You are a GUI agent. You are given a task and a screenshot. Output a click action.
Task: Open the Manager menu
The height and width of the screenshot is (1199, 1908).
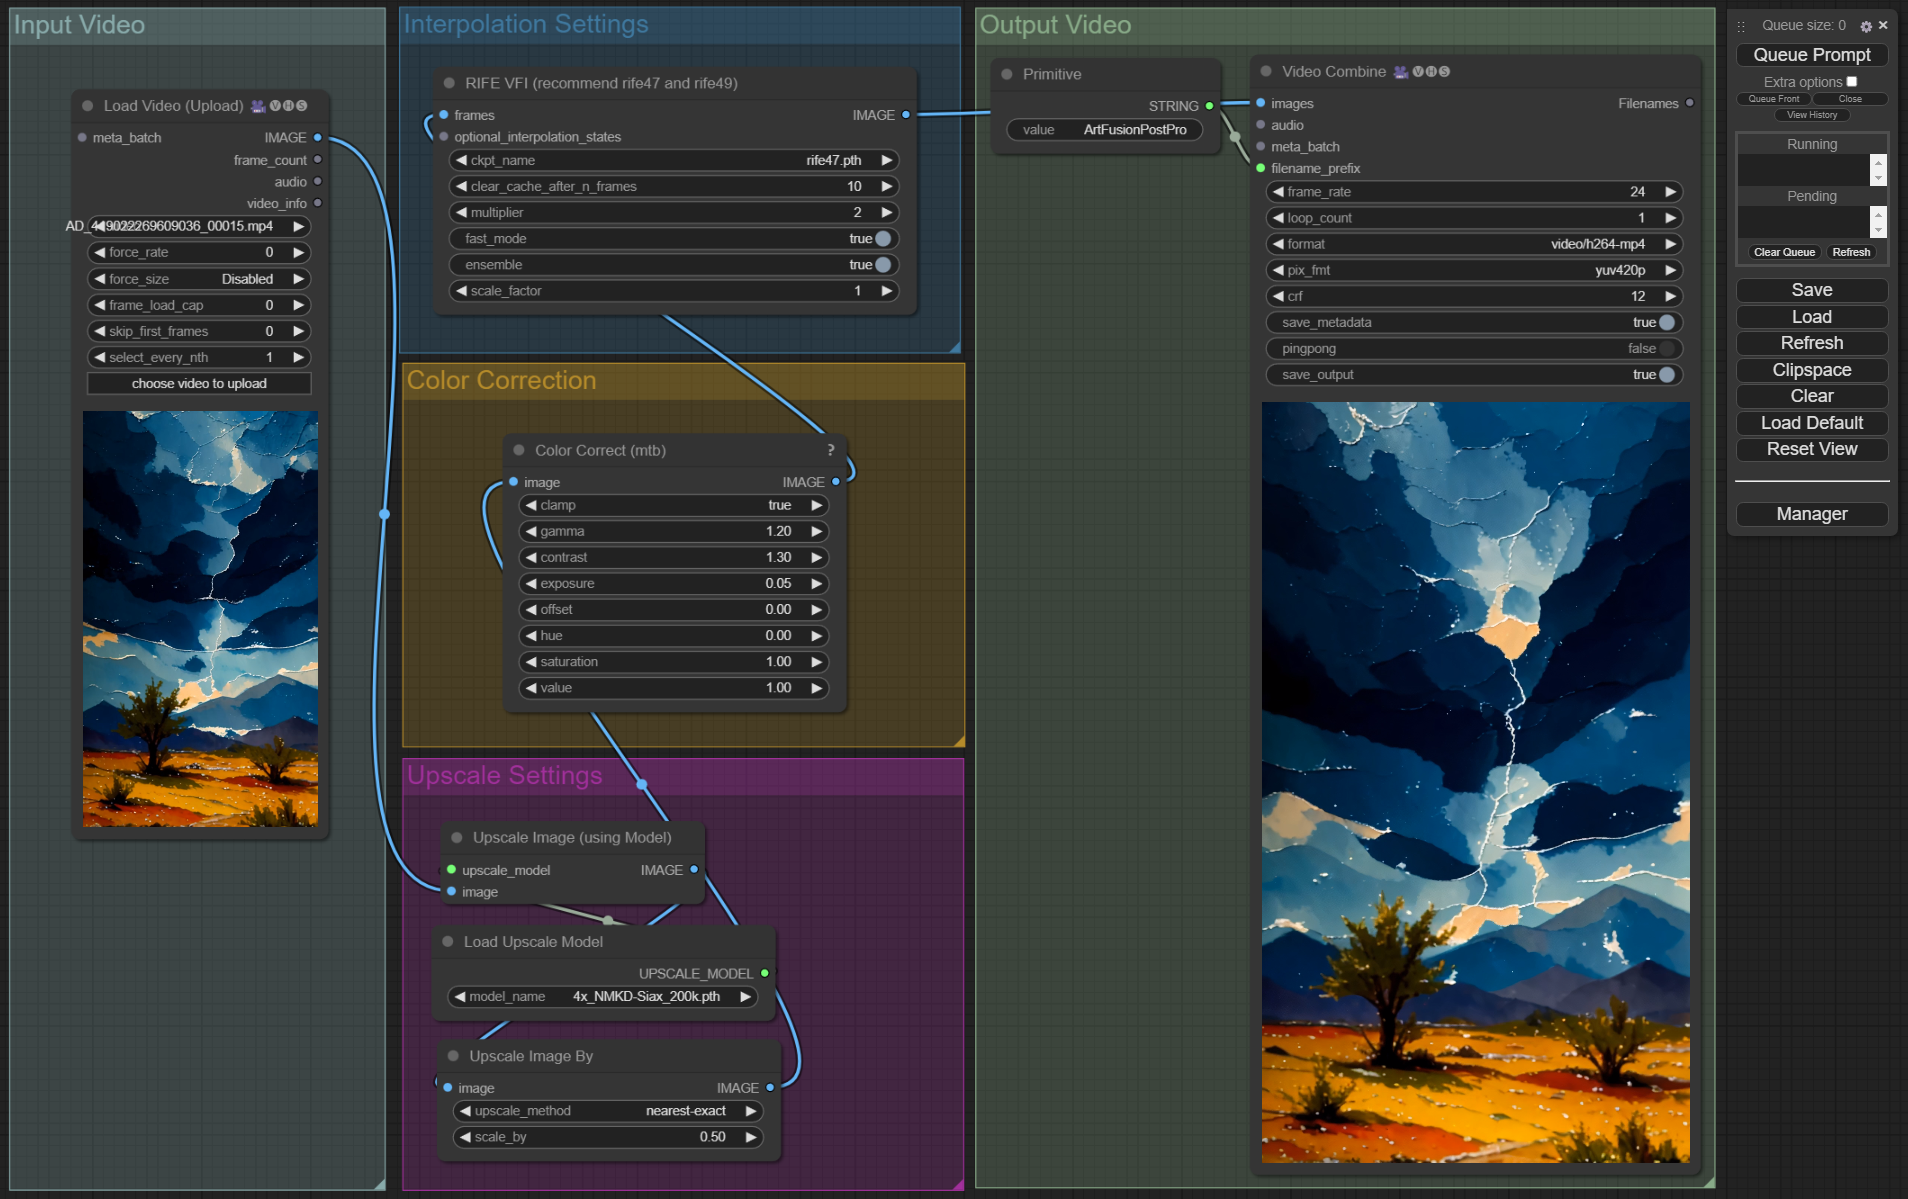tap(1811, 514)
